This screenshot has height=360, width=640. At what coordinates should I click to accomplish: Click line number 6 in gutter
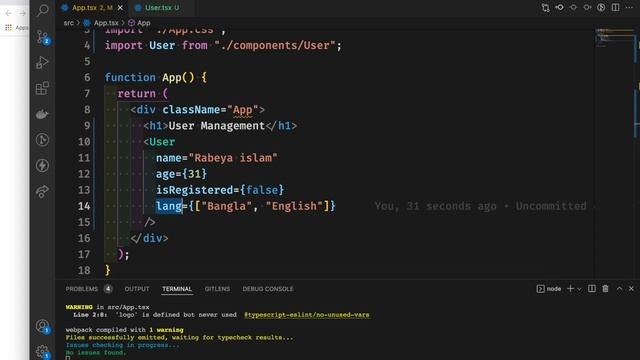coord(87,78)
